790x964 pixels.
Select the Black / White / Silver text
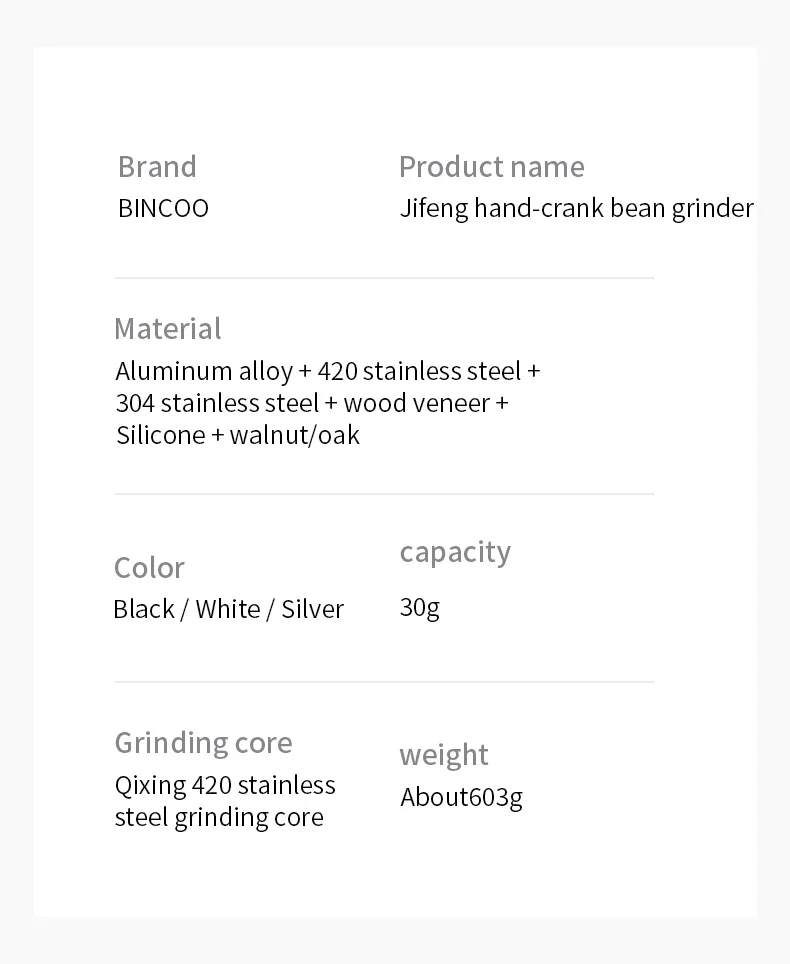coord(229,609)
